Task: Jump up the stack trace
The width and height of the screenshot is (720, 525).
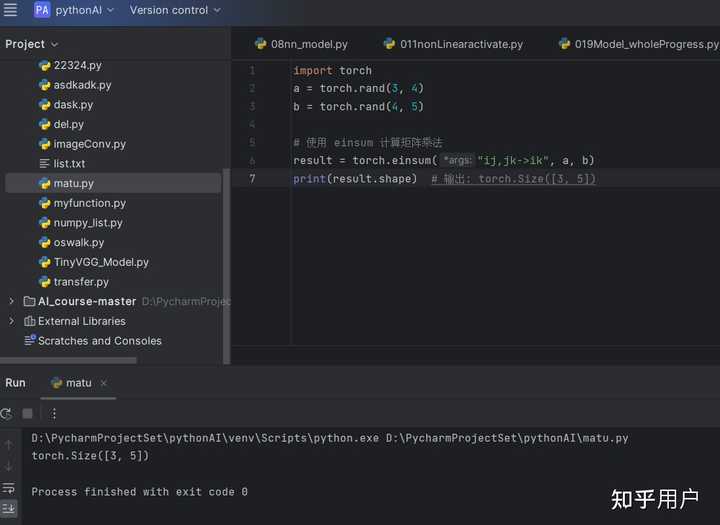Action: coord(9,445)
